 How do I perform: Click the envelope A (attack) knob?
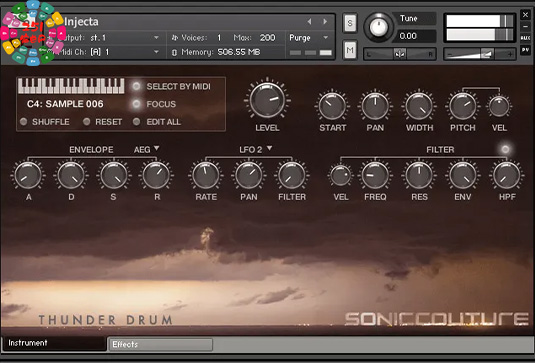(x=28, y=175)
